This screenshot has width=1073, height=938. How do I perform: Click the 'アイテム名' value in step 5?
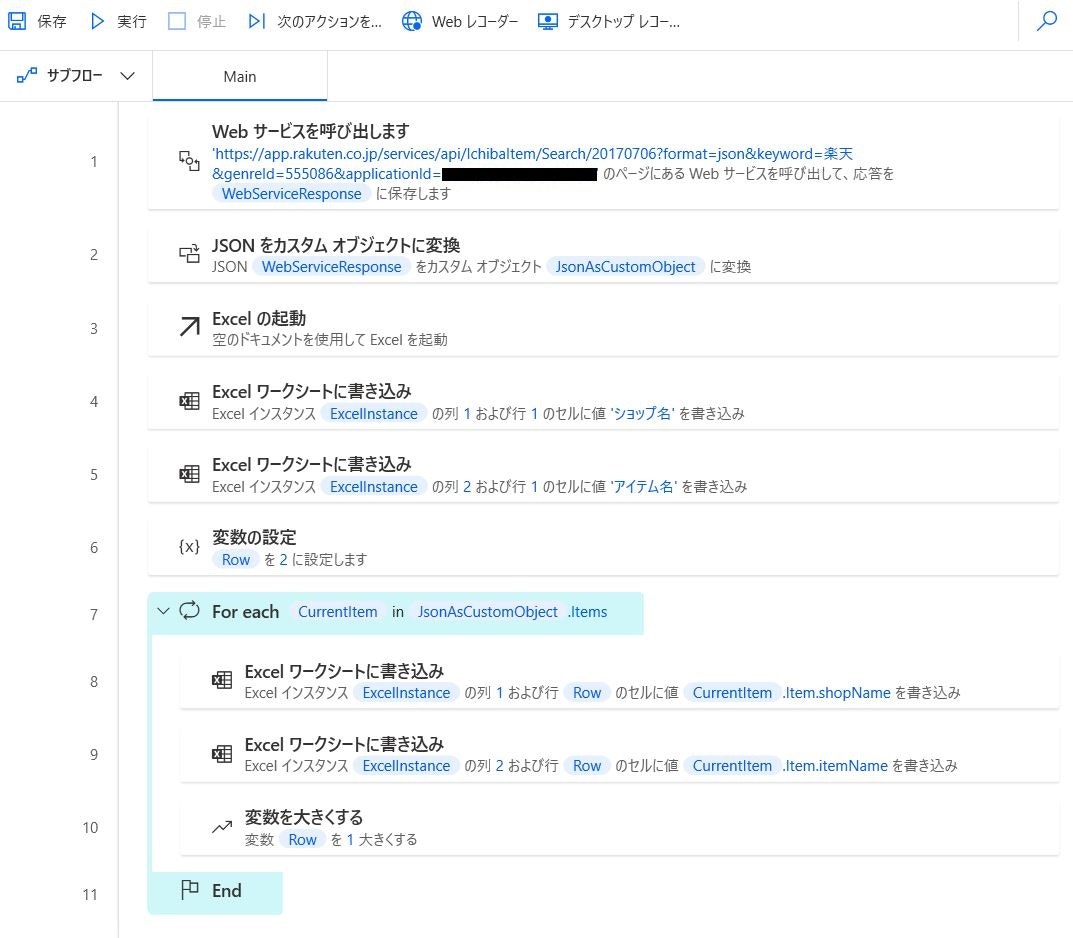643,486
